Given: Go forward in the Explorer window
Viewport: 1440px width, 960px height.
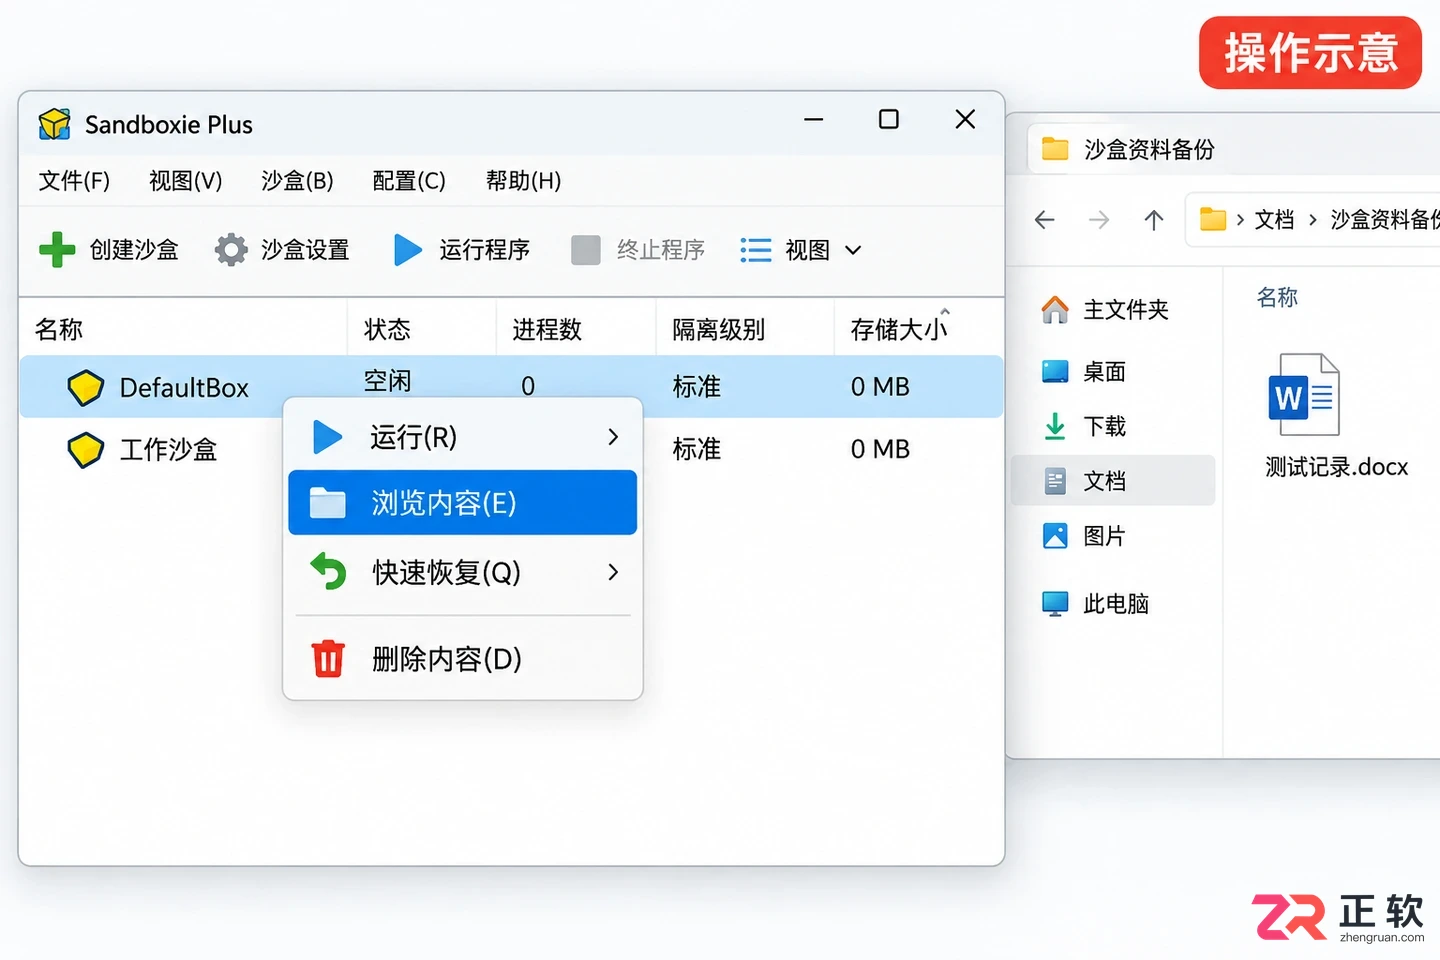Looking at the screenshot, I should coord(1099,220).
